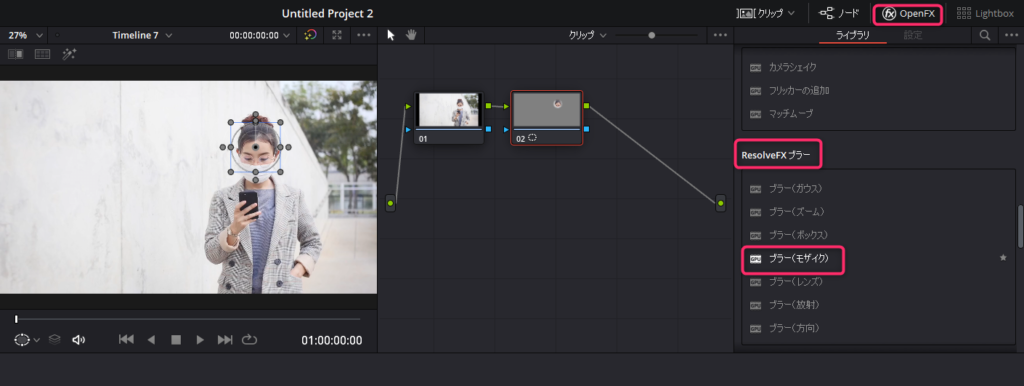This screenshot has height=386, width=1024.
Task: Open node editor three-dot options menu
Action: 720,35
